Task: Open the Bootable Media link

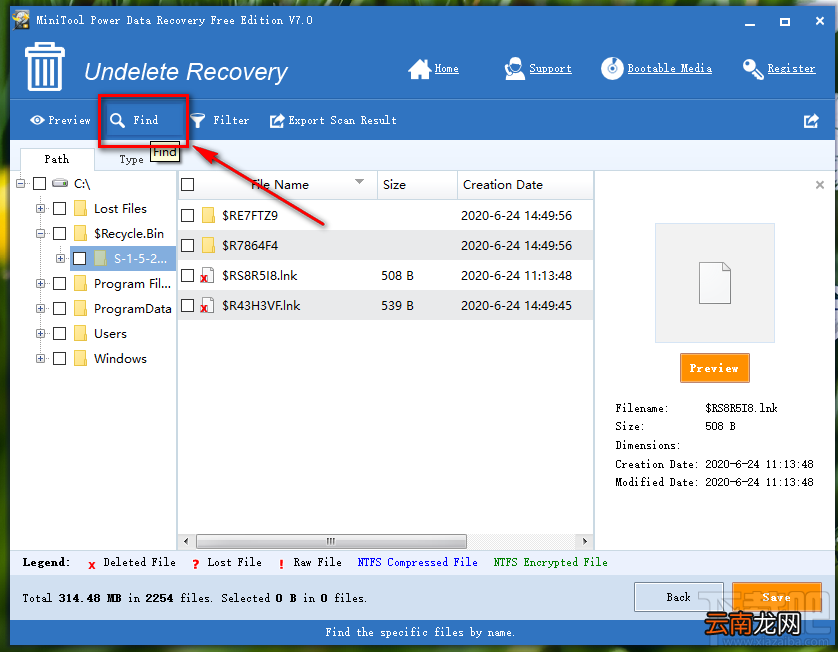Action: (670, 68)
